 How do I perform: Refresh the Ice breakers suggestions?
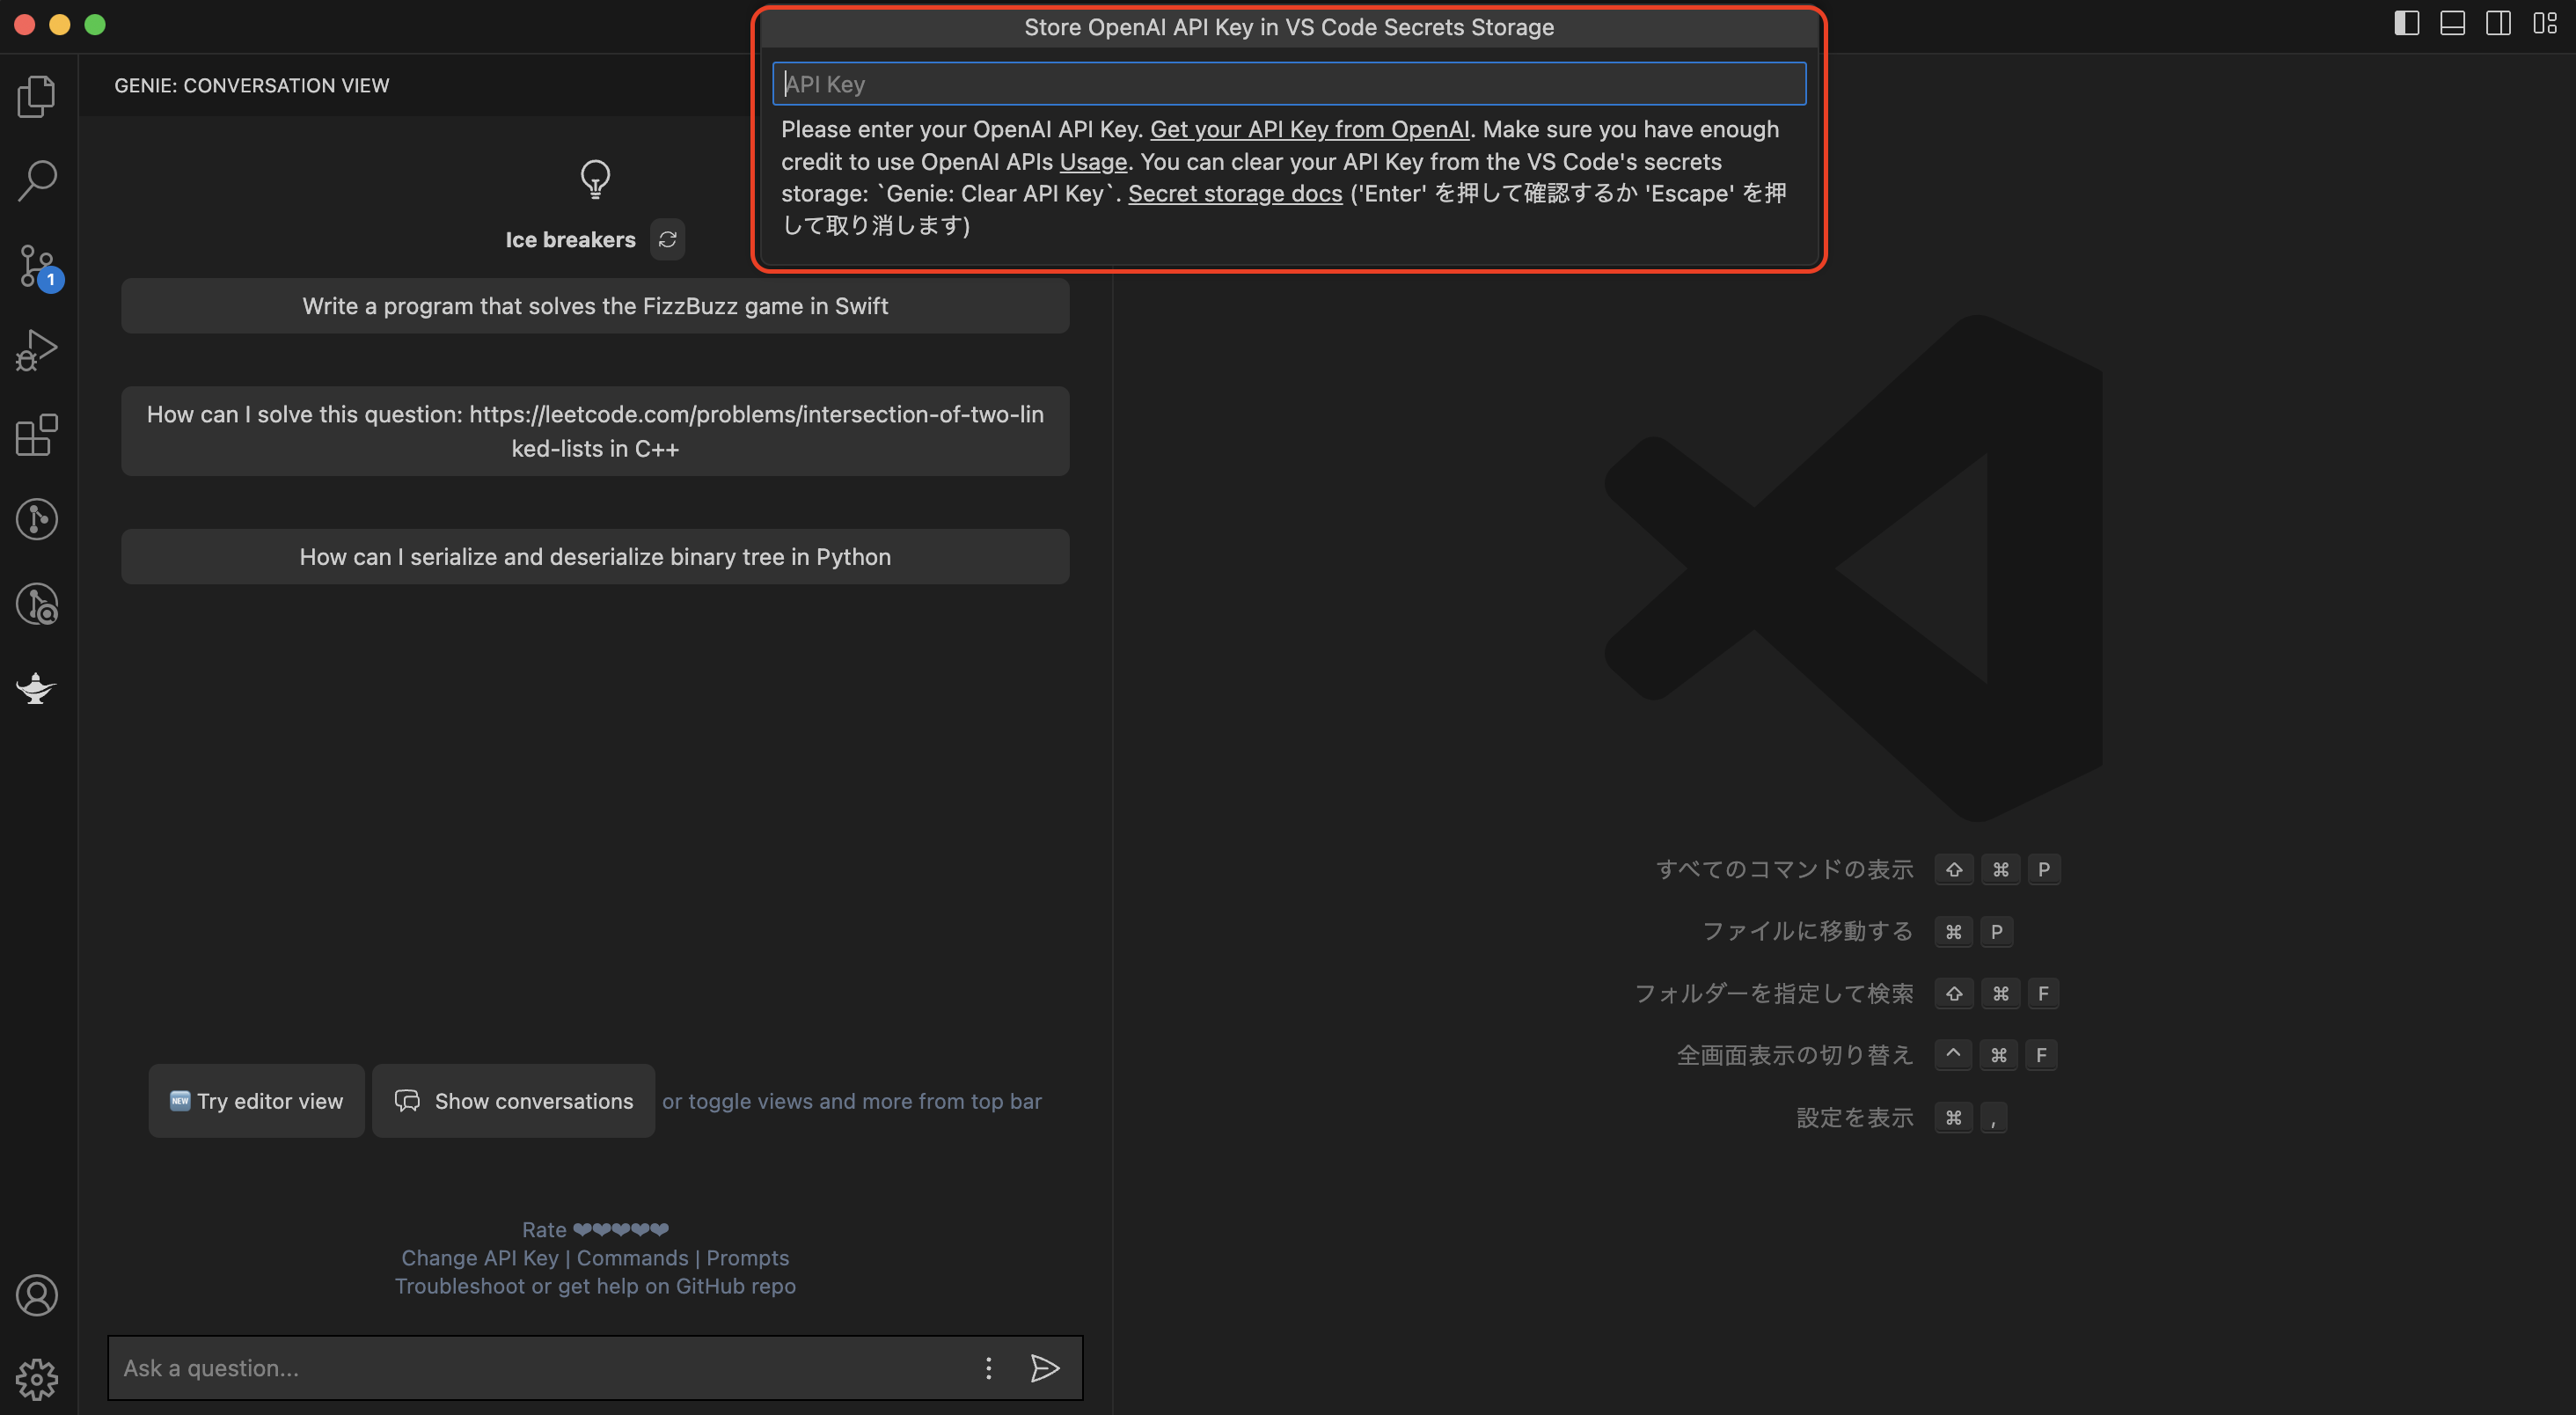667,239
